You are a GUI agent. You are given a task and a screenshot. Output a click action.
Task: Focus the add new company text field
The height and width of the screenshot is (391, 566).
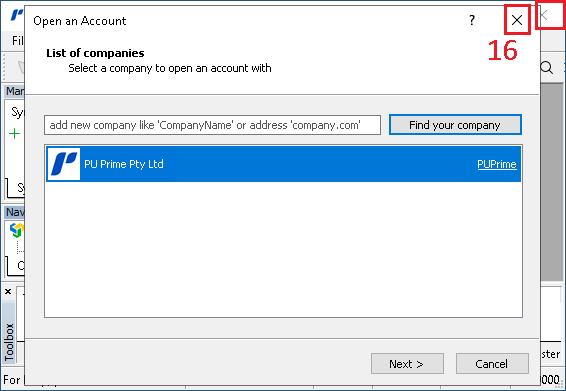tap(212, 125)
